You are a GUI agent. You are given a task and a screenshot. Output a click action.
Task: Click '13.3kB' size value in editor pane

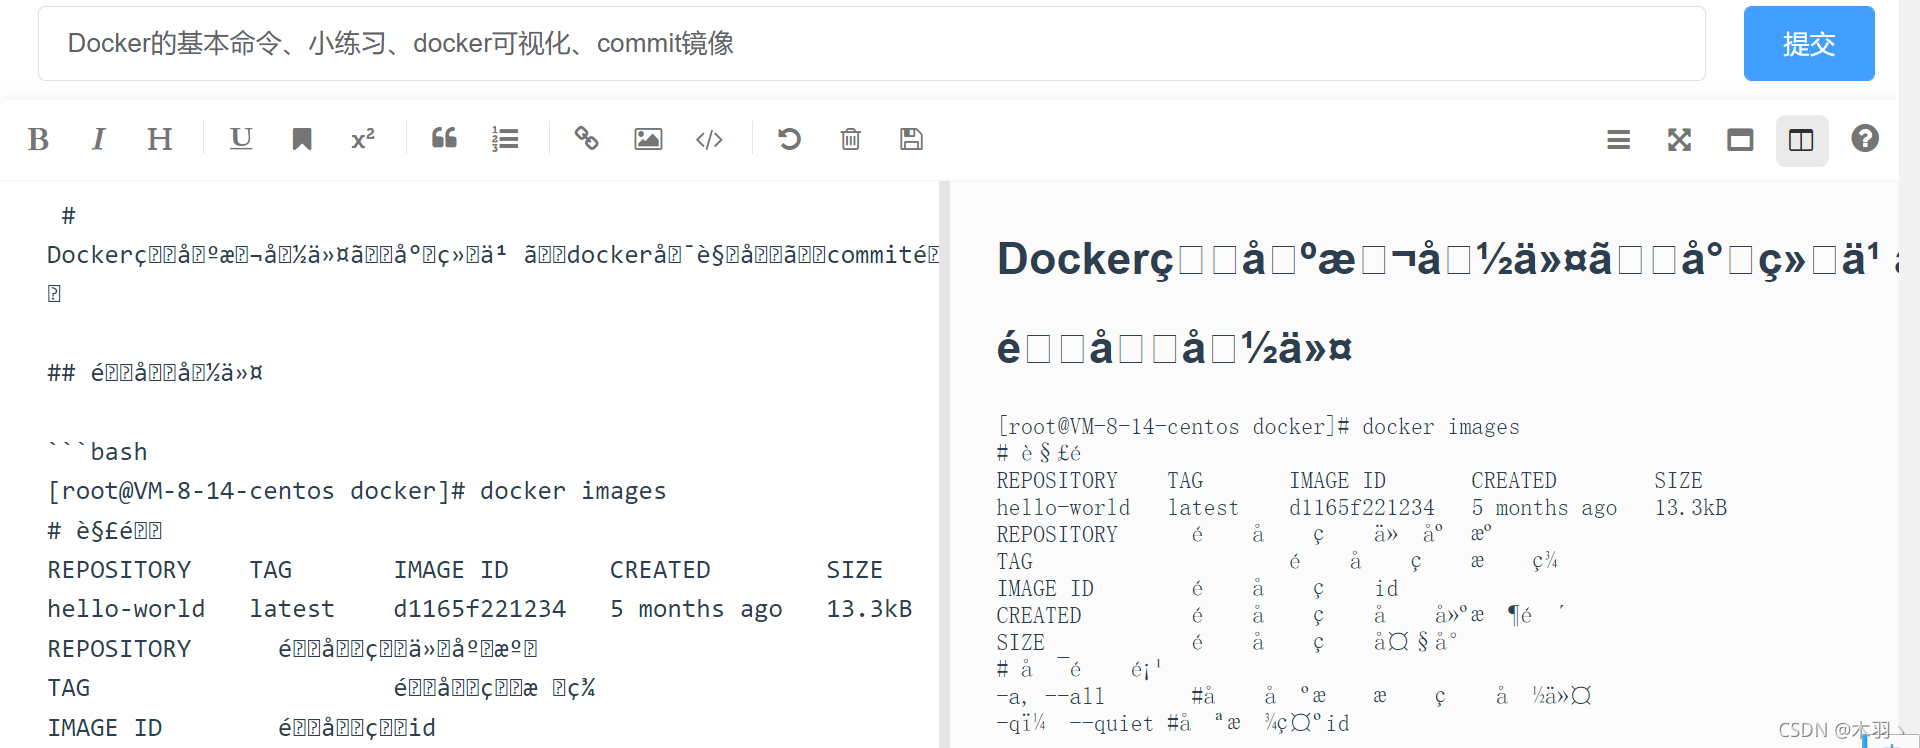(870, 609)
